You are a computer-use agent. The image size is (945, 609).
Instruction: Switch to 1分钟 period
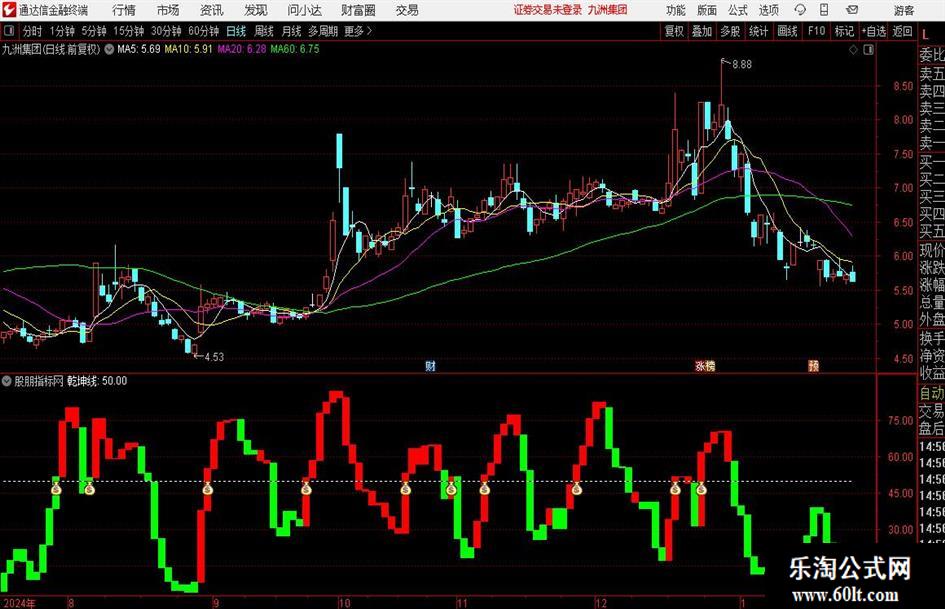coord(62,31)
